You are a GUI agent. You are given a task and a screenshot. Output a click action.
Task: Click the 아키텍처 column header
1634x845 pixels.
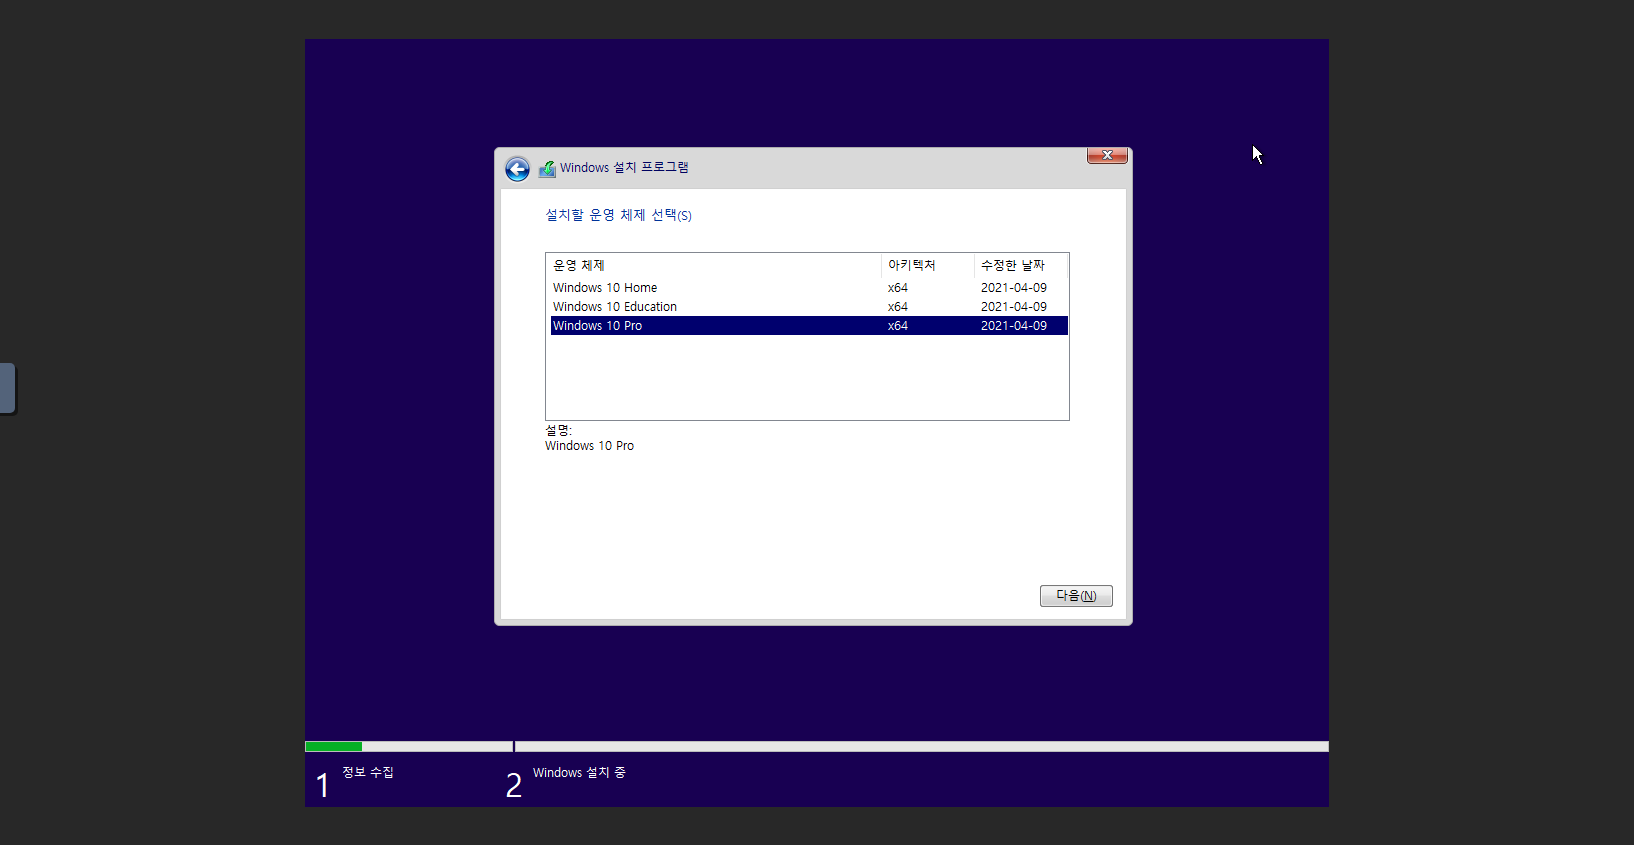coord(928,265)
